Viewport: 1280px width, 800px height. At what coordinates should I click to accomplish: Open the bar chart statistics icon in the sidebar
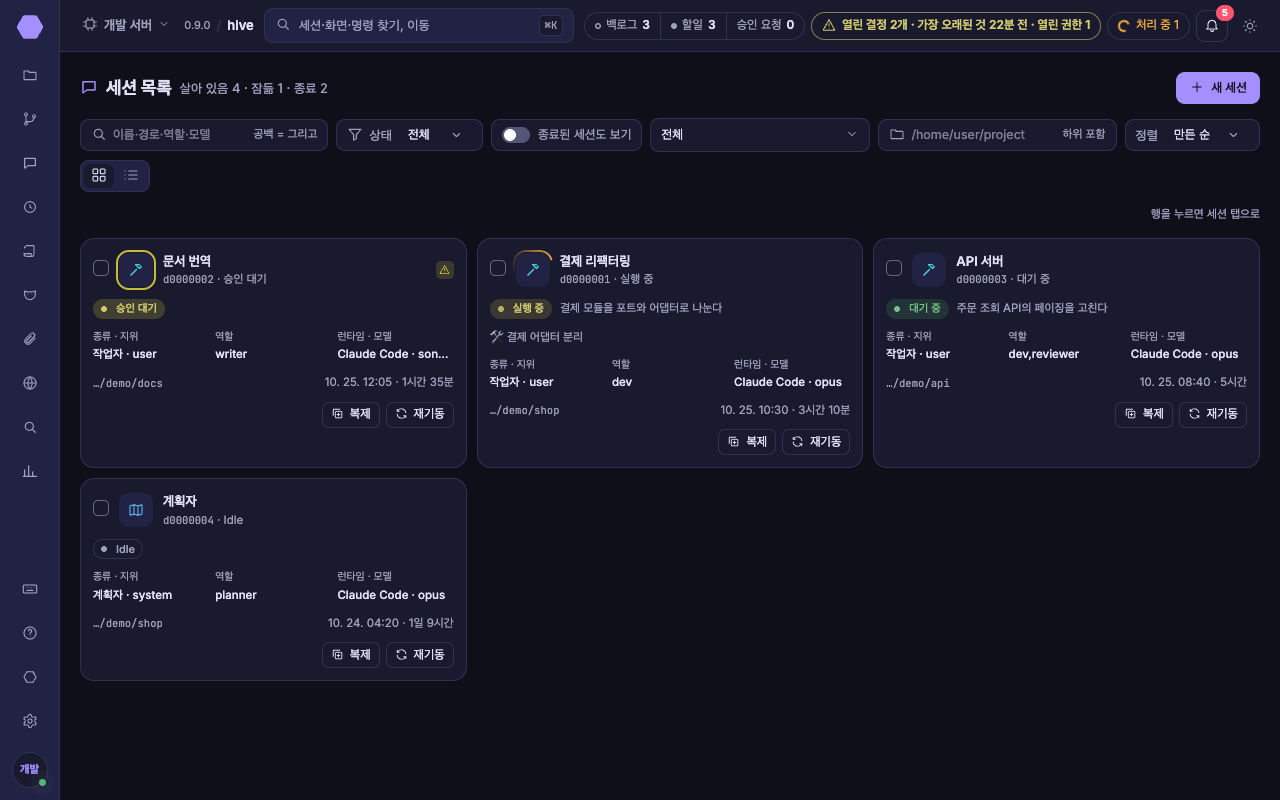click(x=30, y=471)
